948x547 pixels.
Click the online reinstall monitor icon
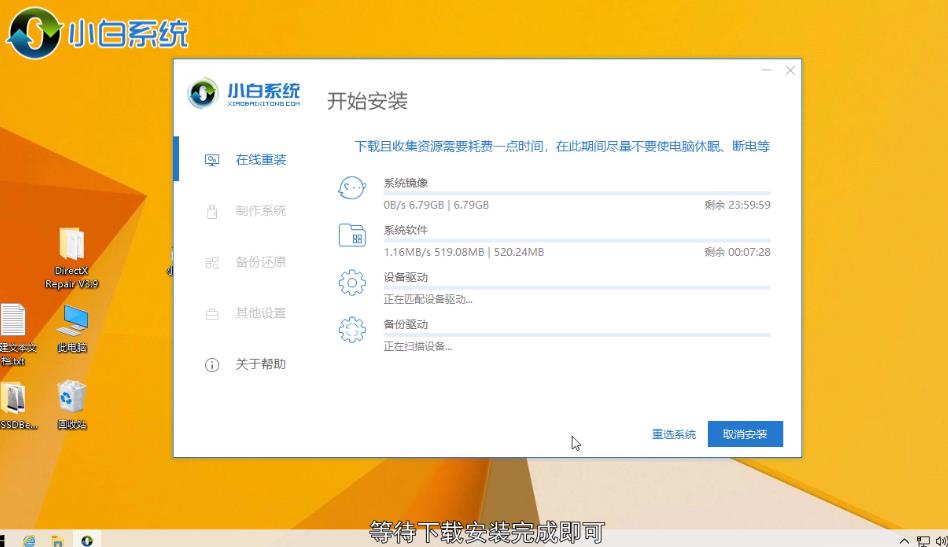(x=212, y=160)
